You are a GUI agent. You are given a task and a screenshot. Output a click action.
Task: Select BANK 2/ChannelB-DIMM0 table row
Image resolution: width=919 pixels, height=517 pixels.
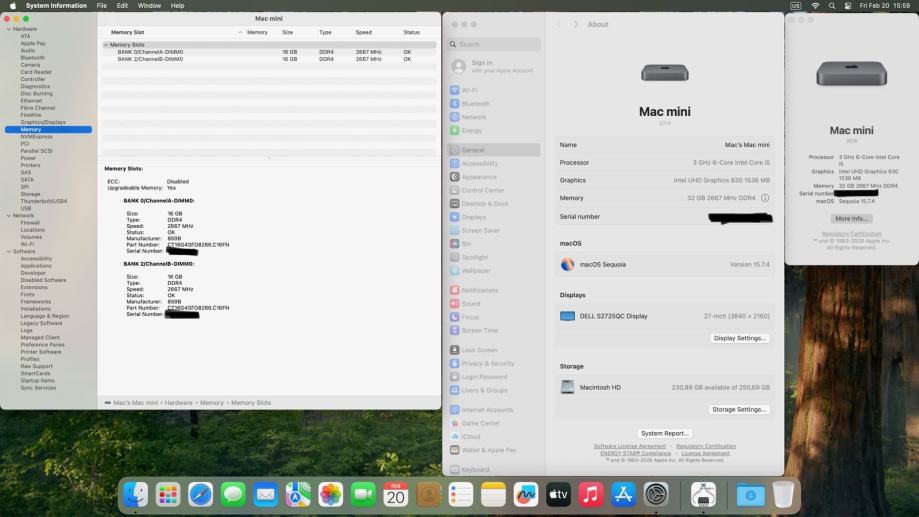pos(269,59)
